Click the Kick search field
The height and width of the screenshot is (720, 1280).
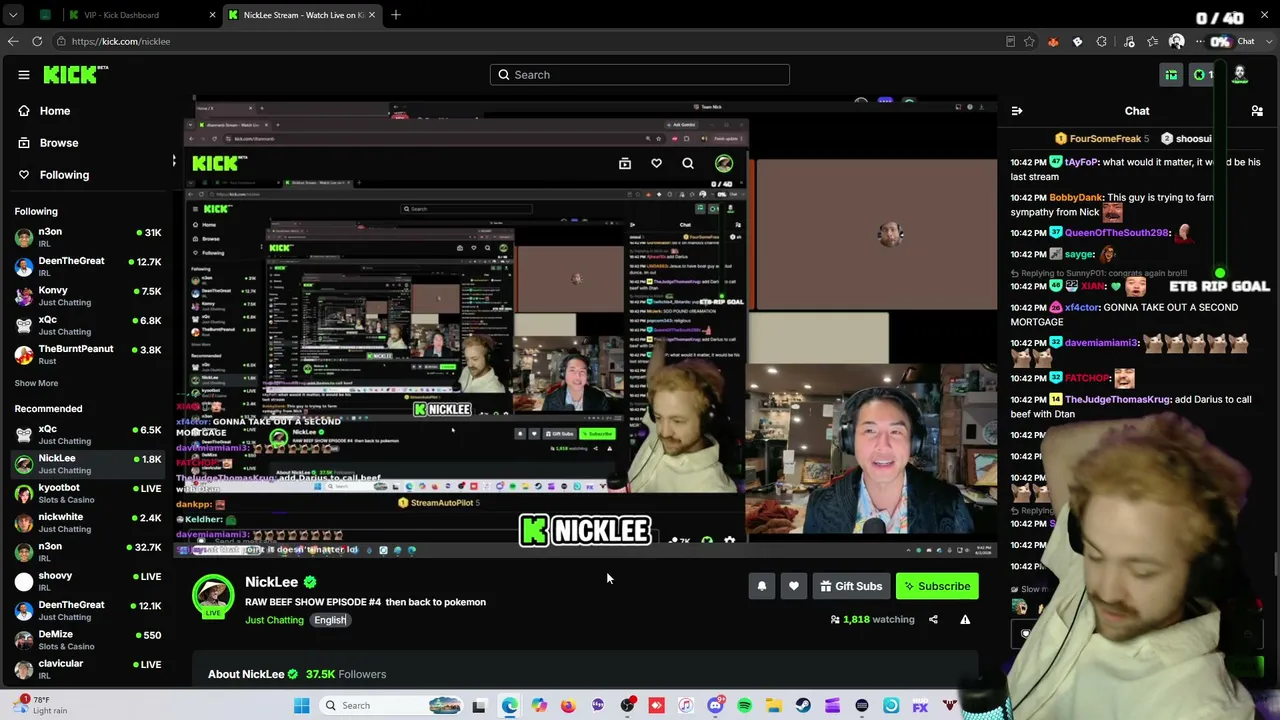coord(640,75)
